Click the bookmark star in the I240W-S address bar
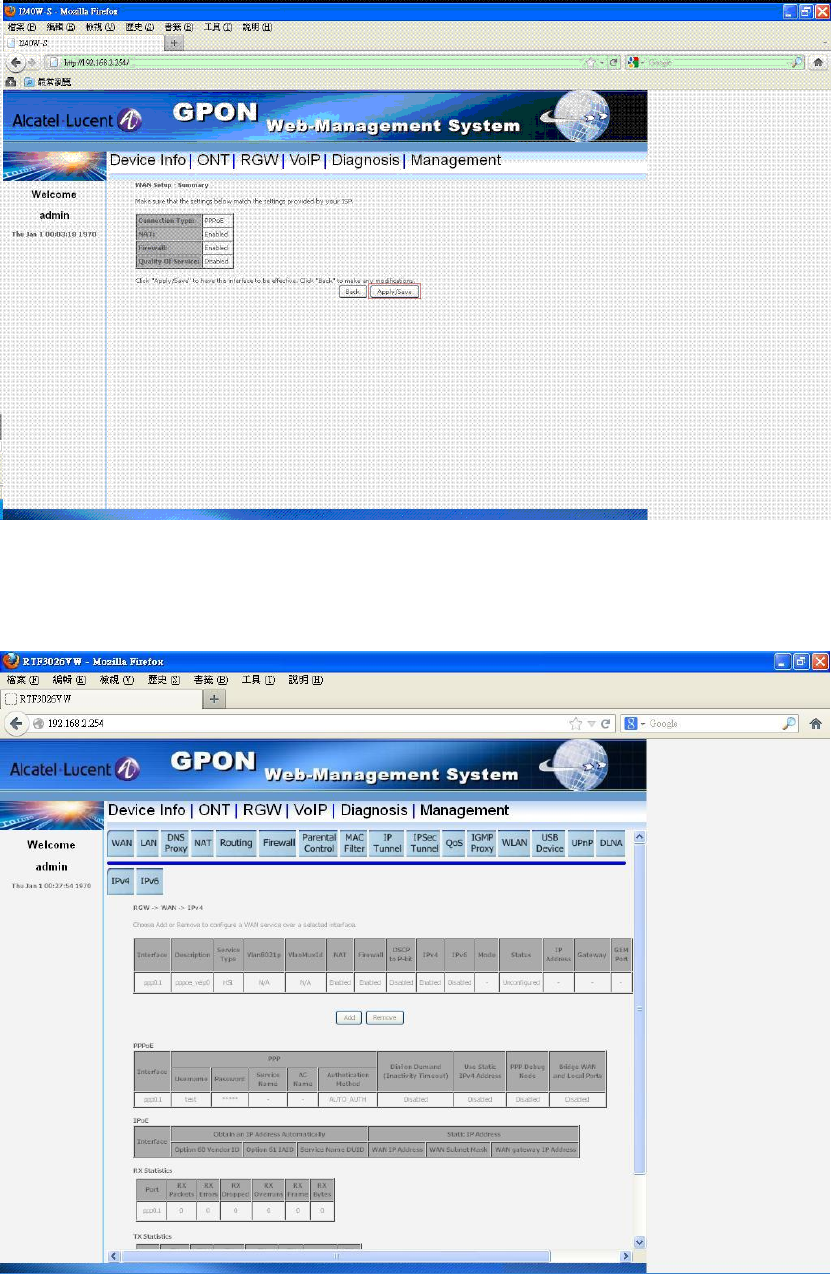 tap(590, 62)
